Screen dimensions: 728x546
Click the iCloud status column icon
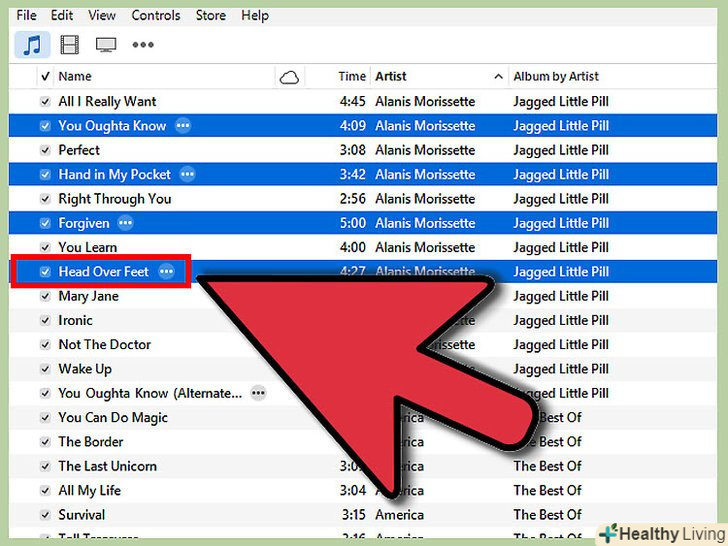tap(289, 78)
